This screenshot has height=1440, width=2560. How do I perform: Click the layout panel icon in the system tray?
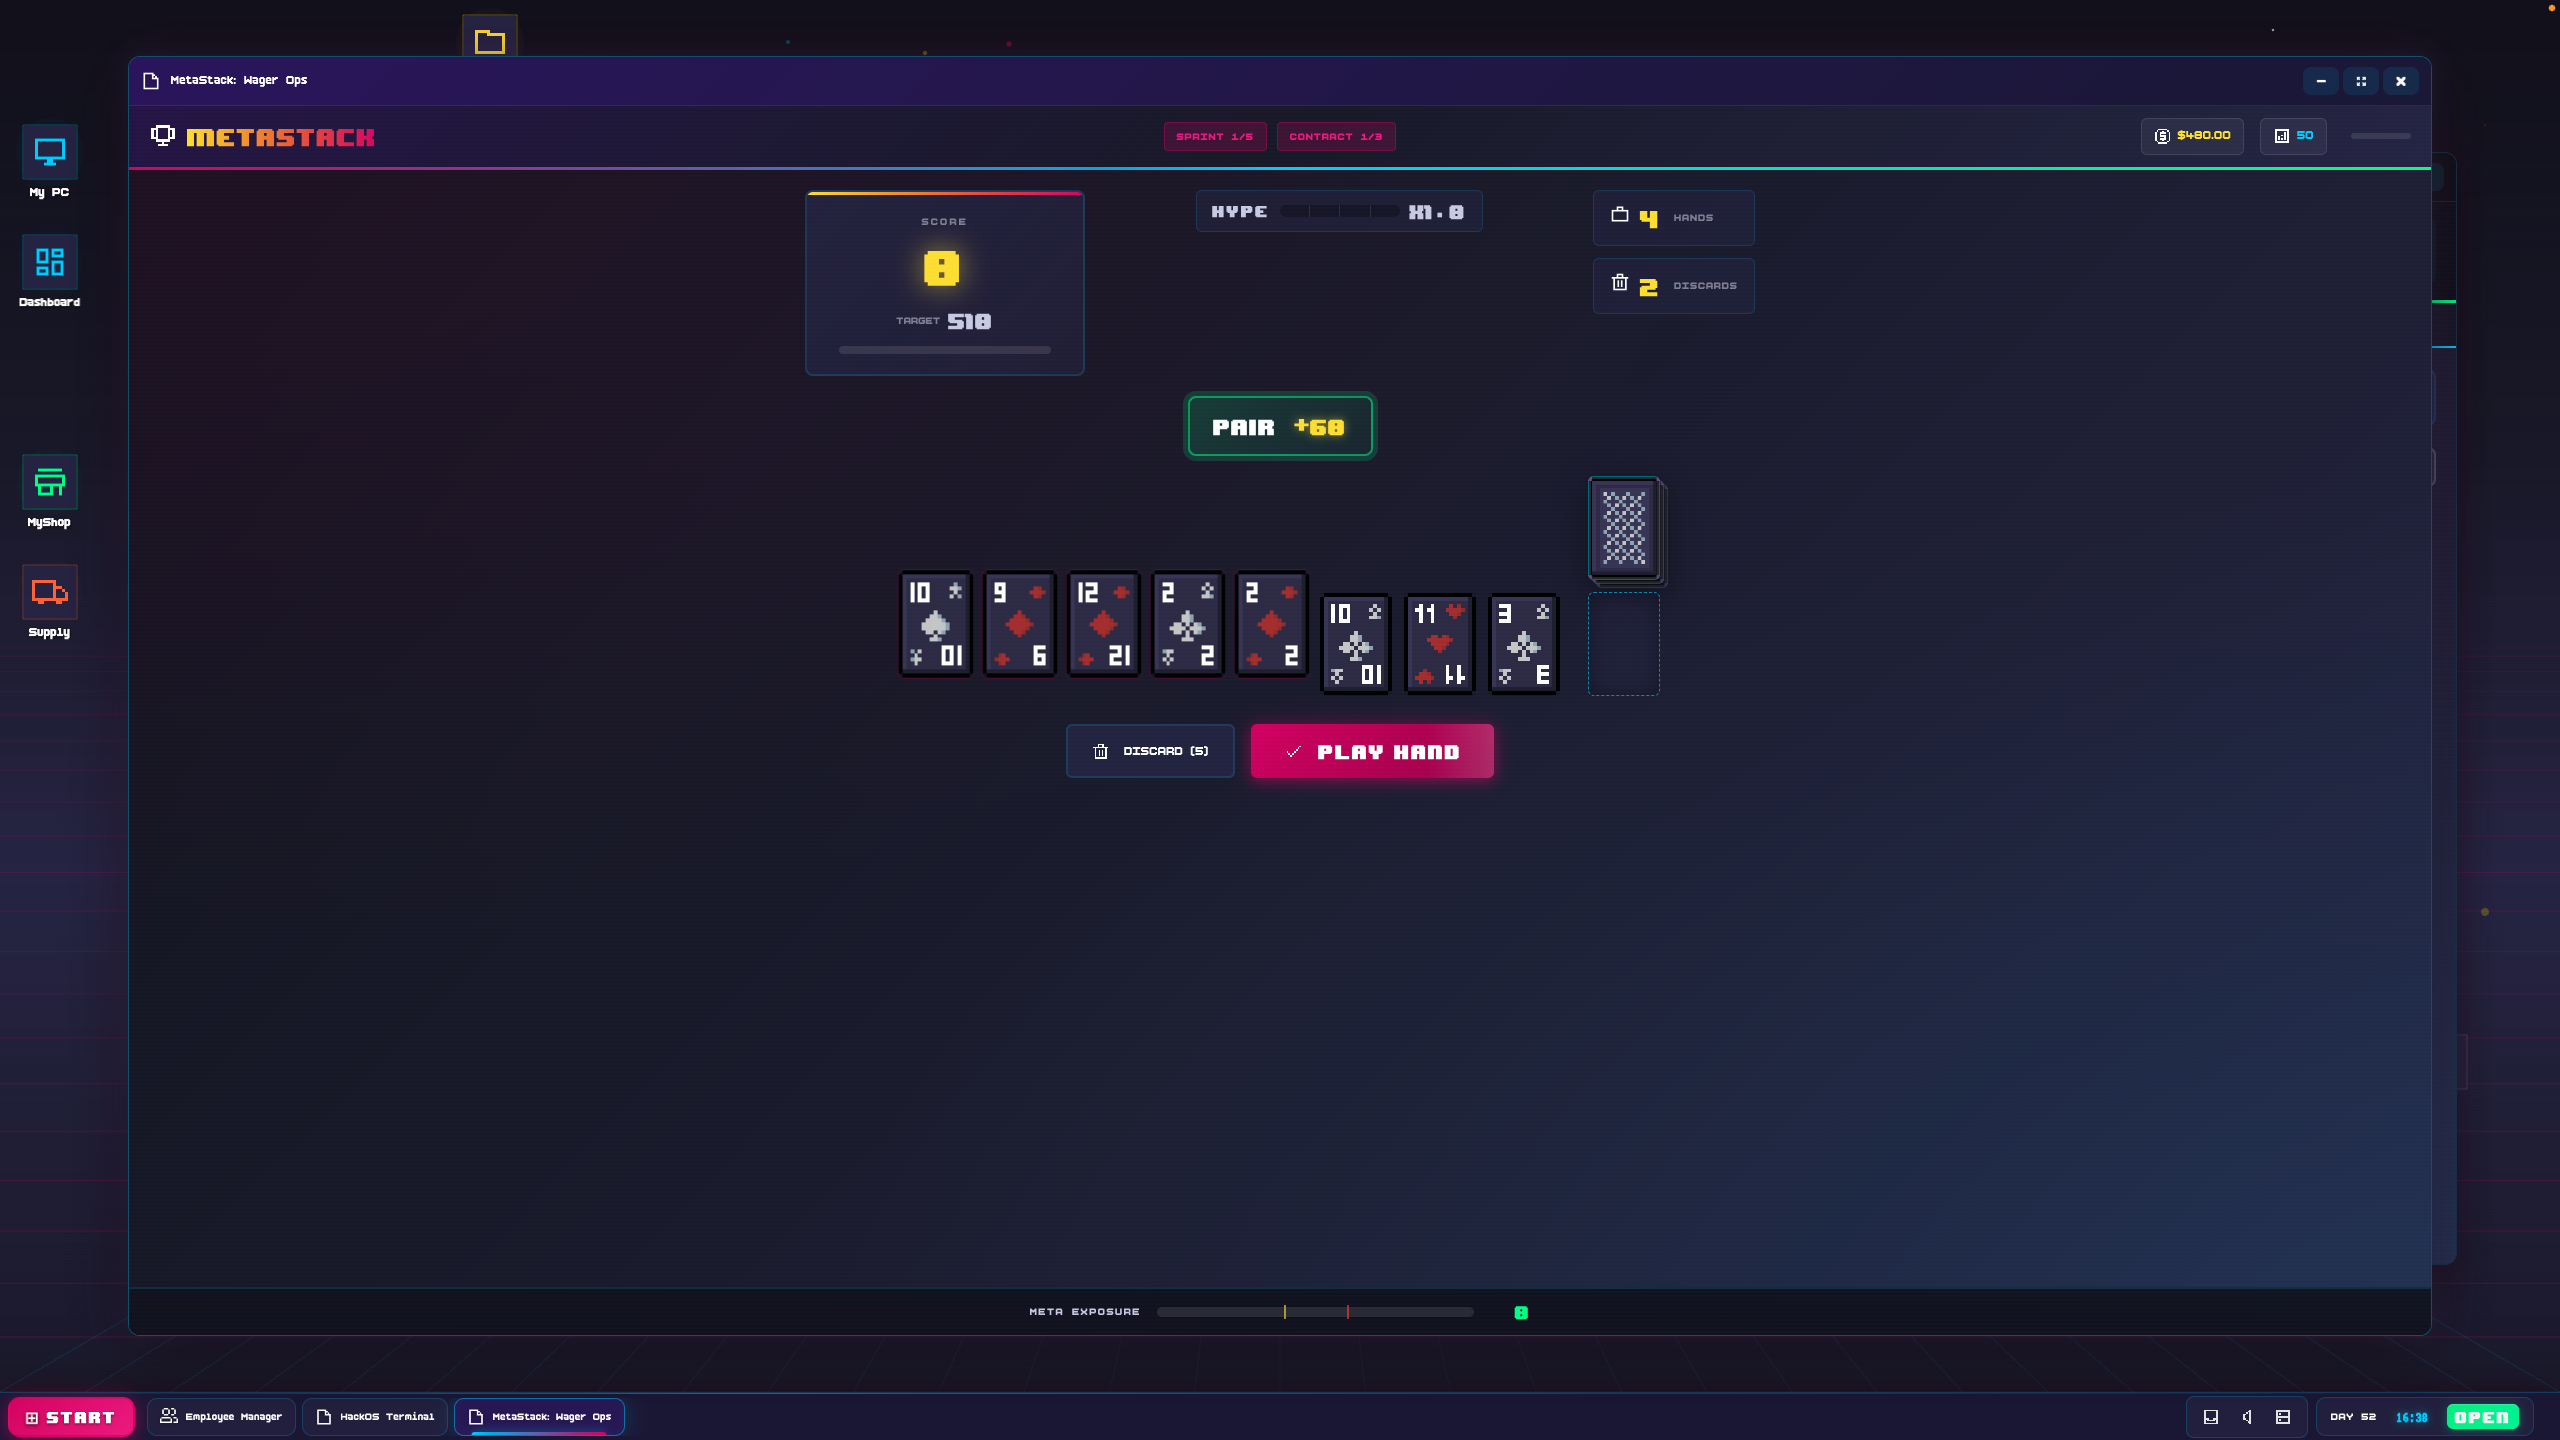(2283, 1417)
